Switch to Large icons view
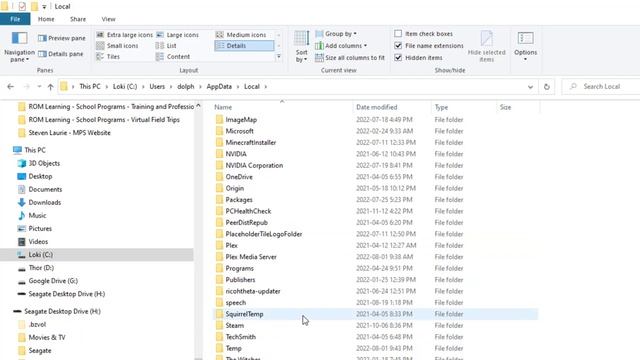 (178, 35)
